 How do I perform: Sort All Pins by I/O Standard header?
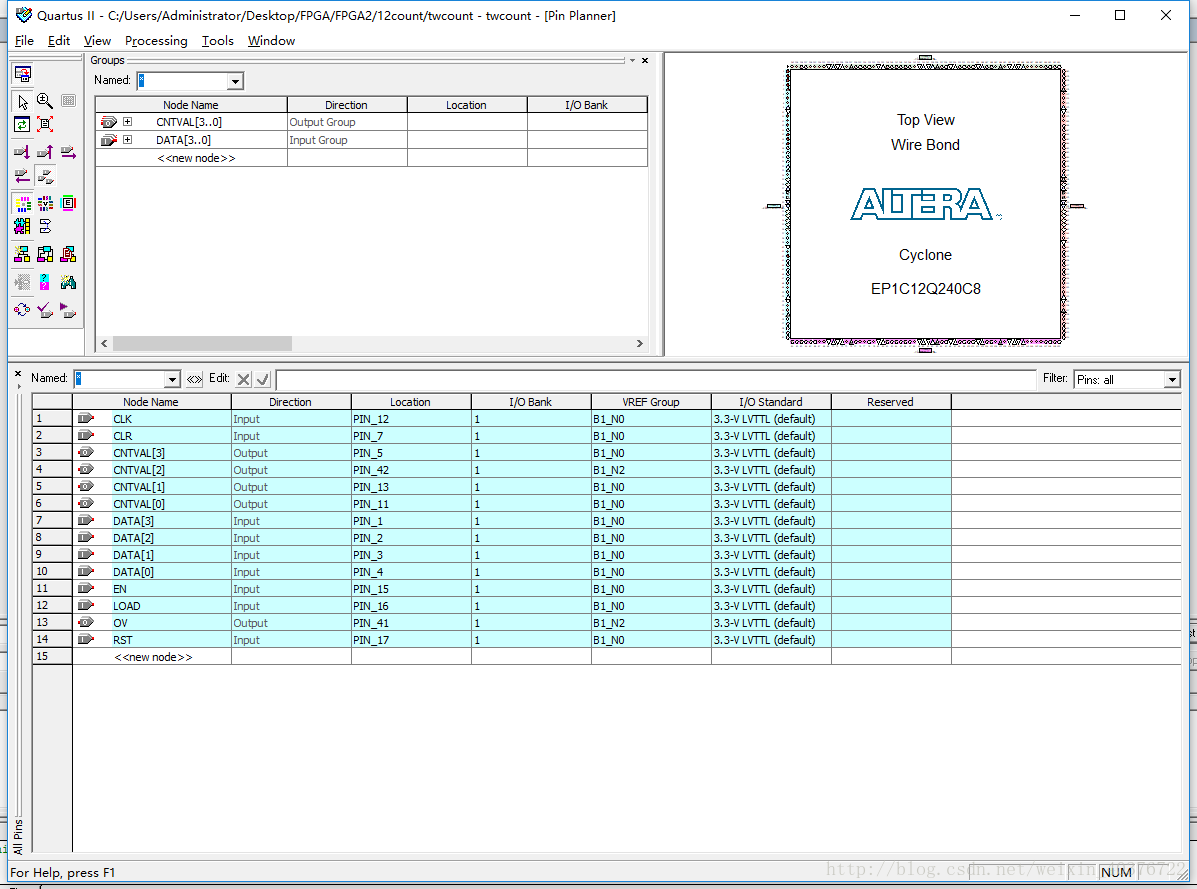[x=771, y=401]
